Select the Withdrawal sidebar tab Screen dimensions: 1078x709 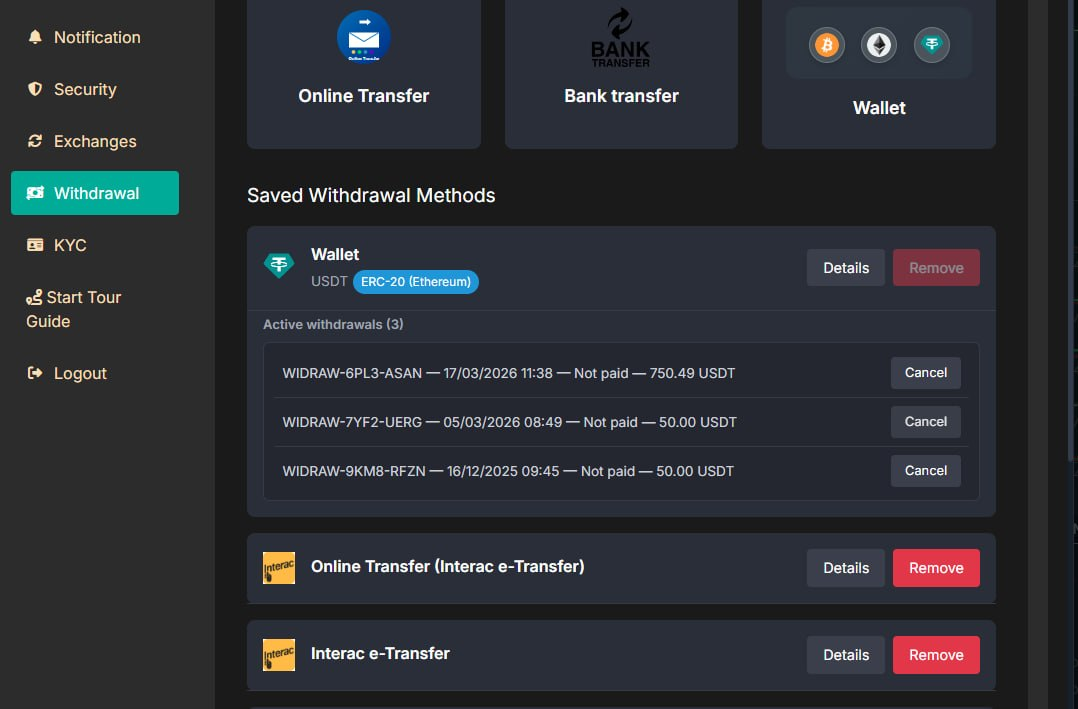point(95,193)
